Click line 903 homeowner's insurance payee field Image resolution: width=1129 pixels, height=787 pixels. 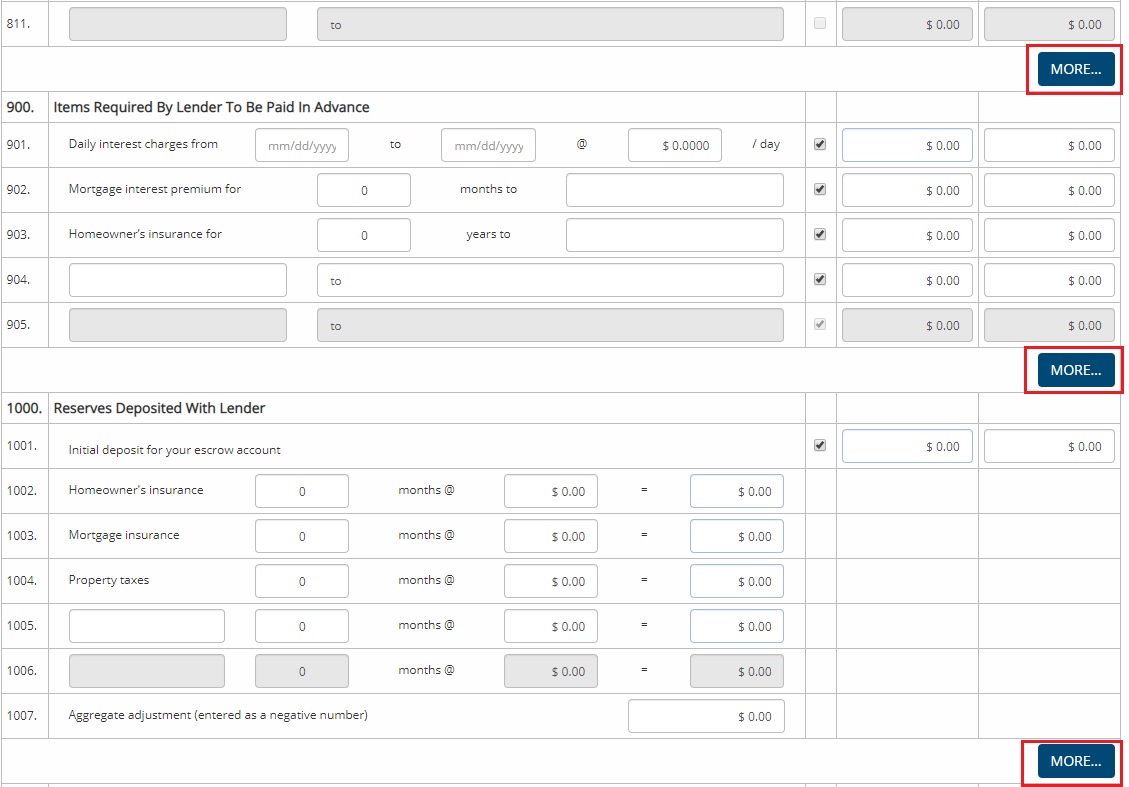pyautogui.click(x=675, y=235)
